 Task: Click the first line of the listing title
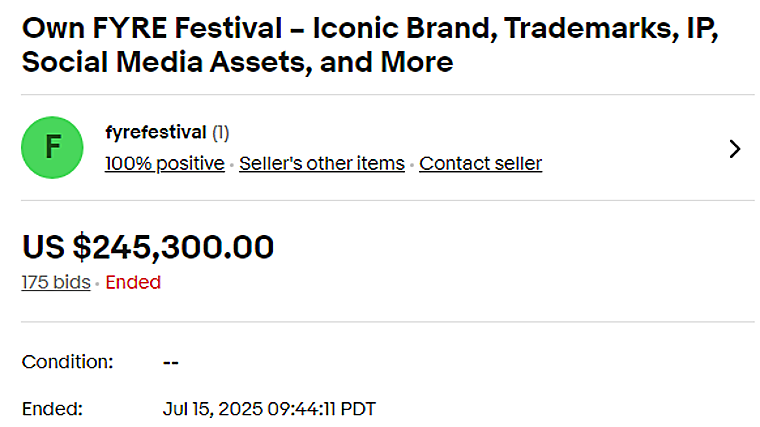tap(370, 28)
